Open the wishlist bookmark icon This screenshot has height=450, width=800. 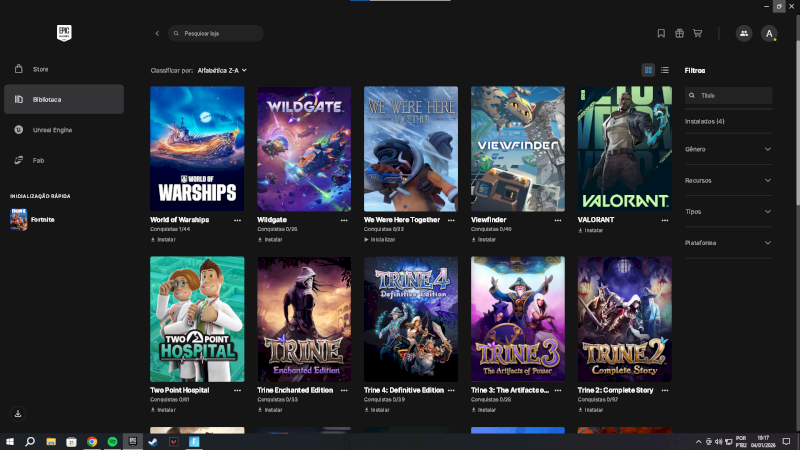coord(661,33)
